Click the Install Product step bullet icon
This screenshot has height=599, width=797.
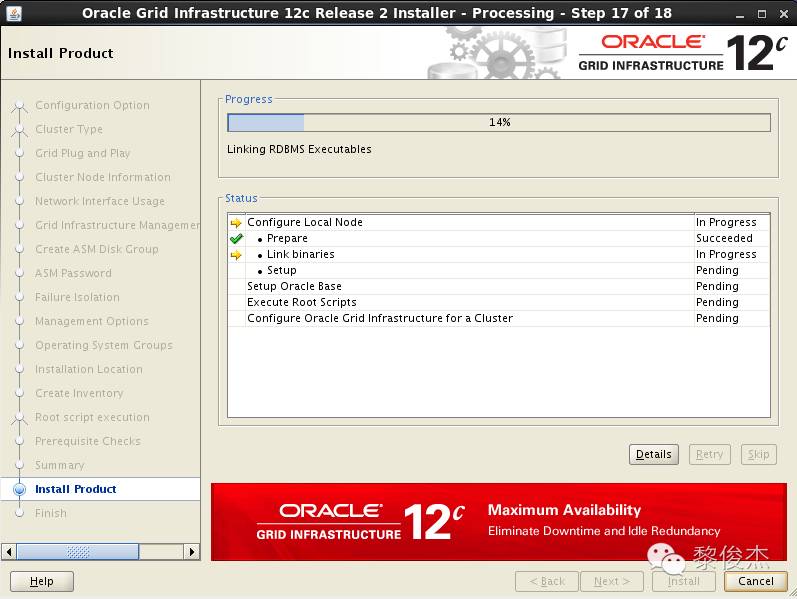coord(19,489)
